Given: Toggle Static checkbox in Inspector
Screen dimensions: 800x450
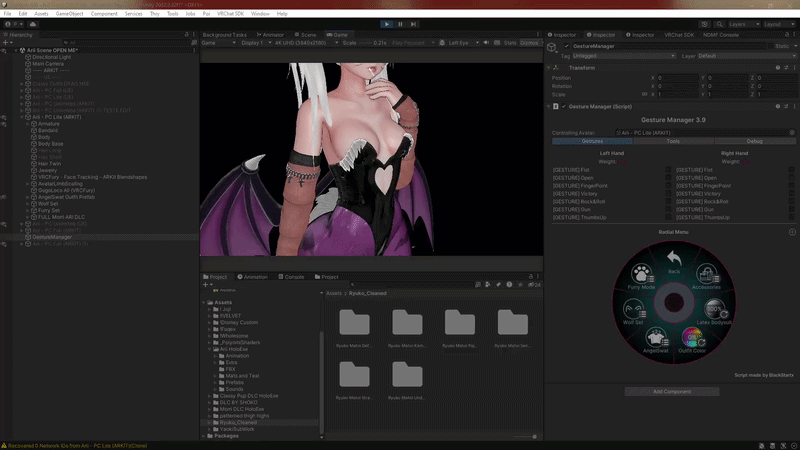Looking at the screenshot, I should (x=770, y=46).
